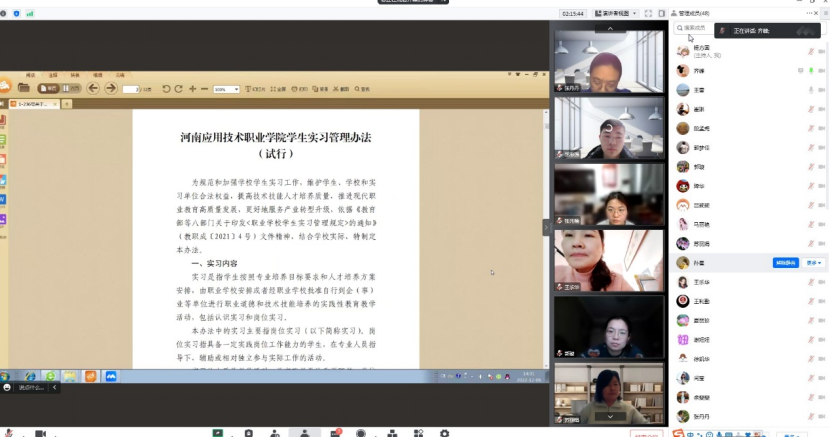Image resolution: width=831 pixels, height=437 pixels.
Task: Collapse video strip with up chevron
Action: 609,28
